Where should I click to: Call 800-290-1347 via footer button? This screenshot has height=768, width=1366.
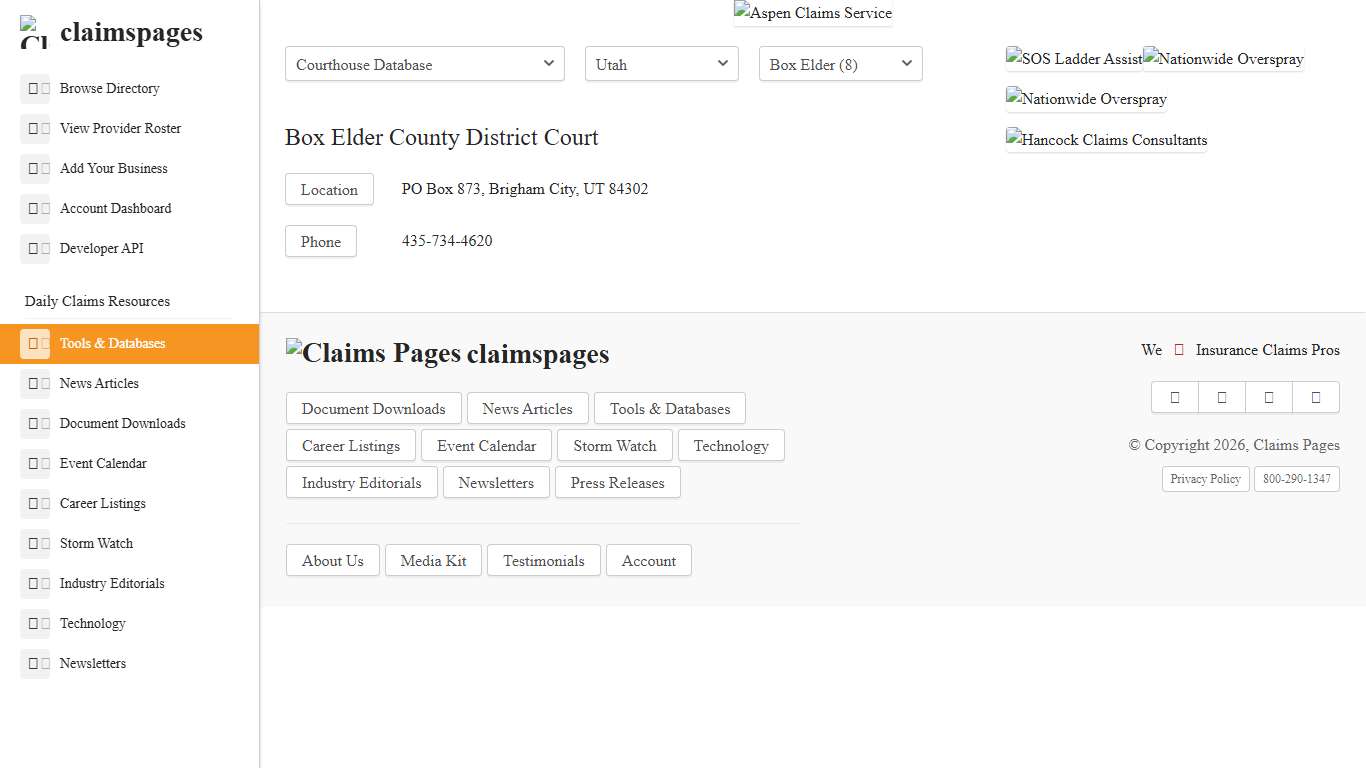1297,479
